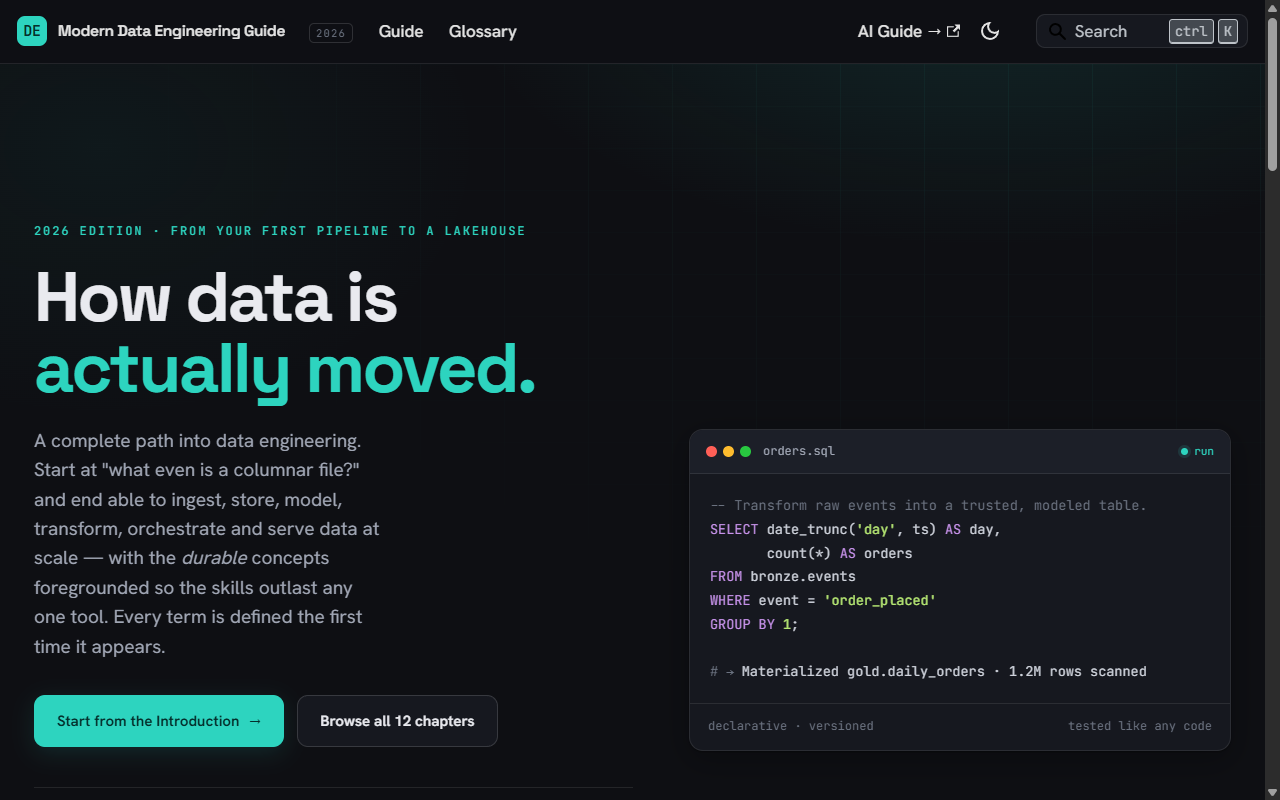The image size is (1280, 800).
Task: Click the 'actually moved.' heading text
Action: click(x=286, y=369)
